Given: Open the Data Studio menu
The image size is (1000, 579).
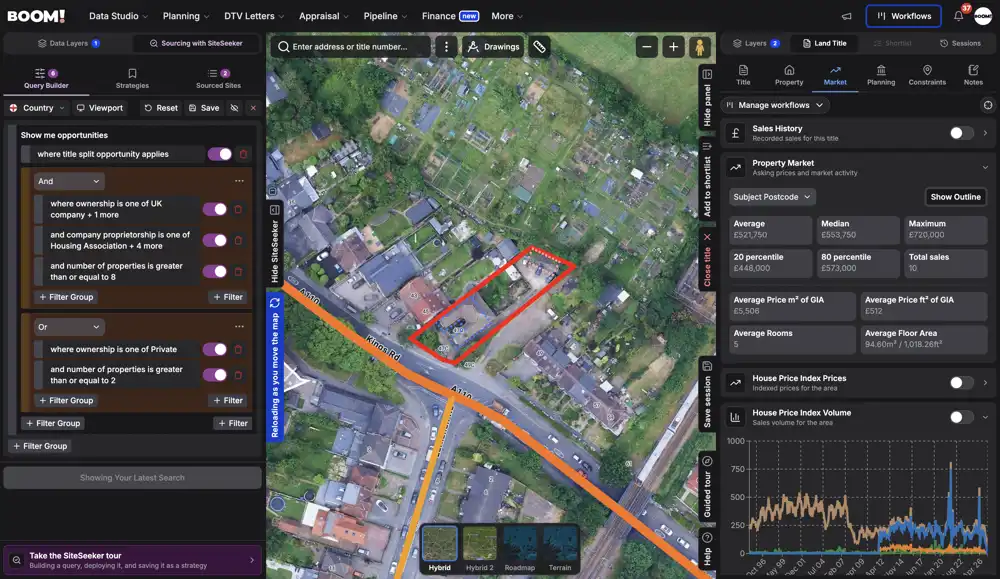Looking at the screenshot, I should 118,16.
